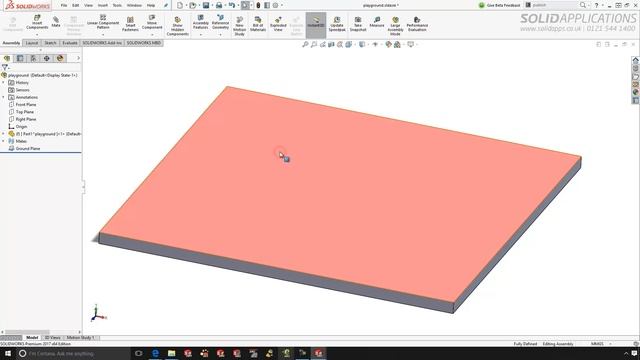Screen dimensions: 640x360
Task: Run Performance Evaluation
Action: point(417,24)
